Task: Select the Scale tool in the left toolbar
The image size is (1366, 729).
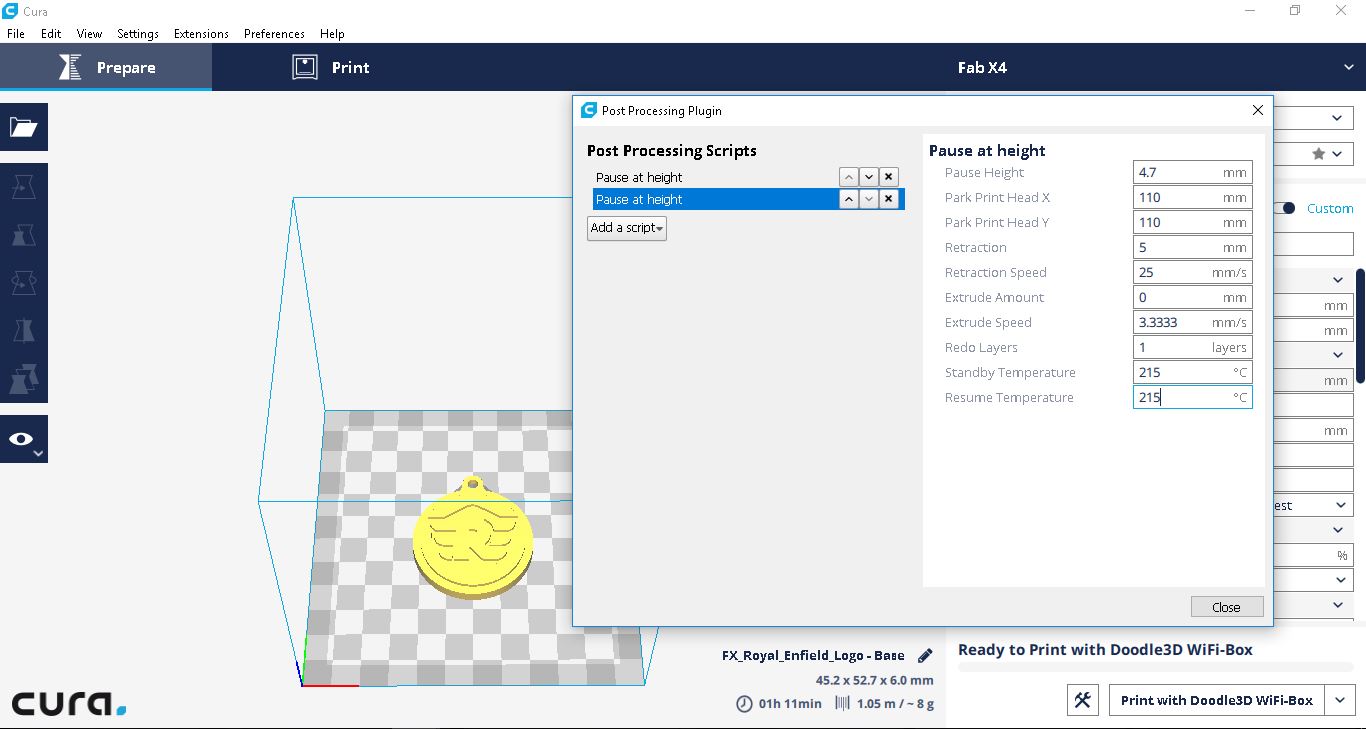Action: pos(23,236)
